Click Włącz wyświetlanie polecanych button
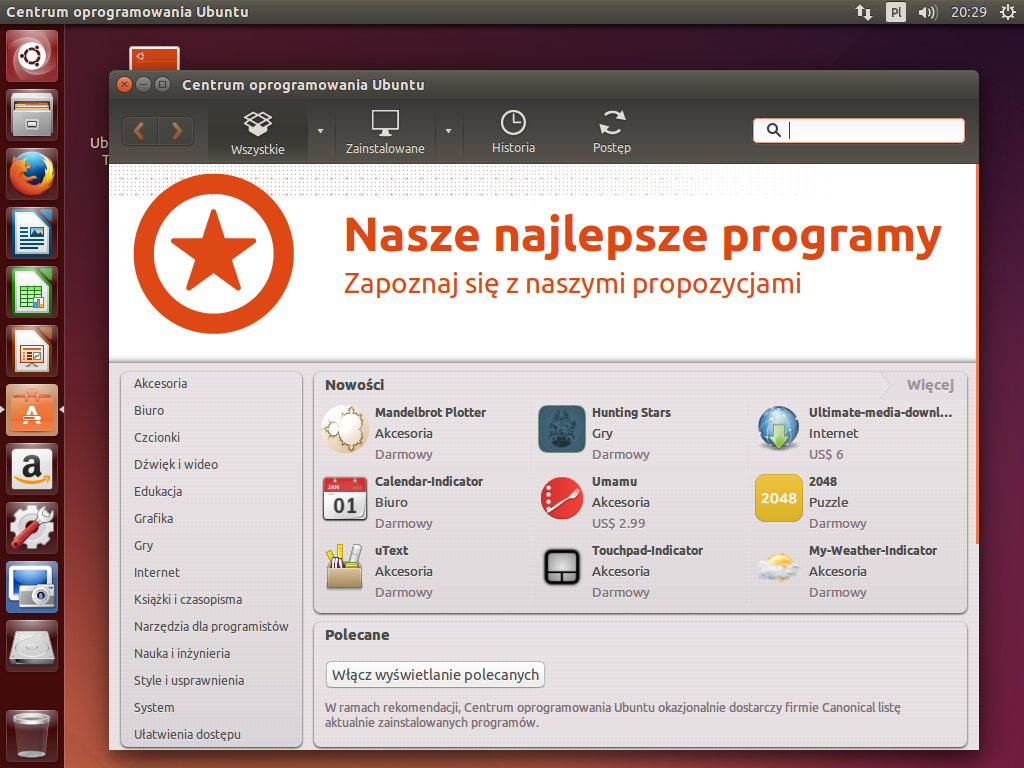This screenshot has width=1024, height=768. pyautogui.click(x=435, y=675)
